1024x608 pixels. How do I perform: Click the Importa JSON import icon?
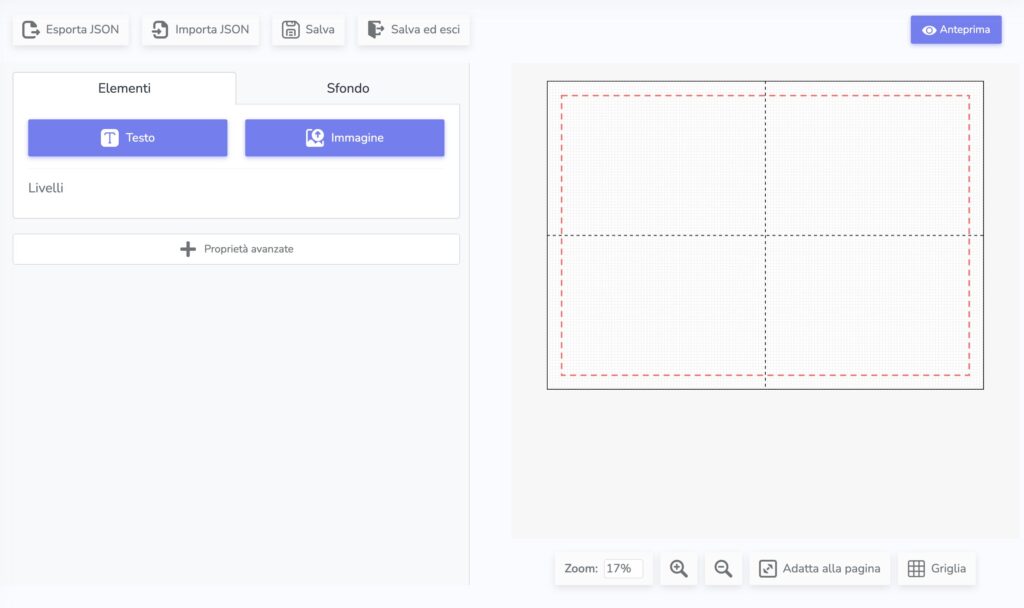160,30
